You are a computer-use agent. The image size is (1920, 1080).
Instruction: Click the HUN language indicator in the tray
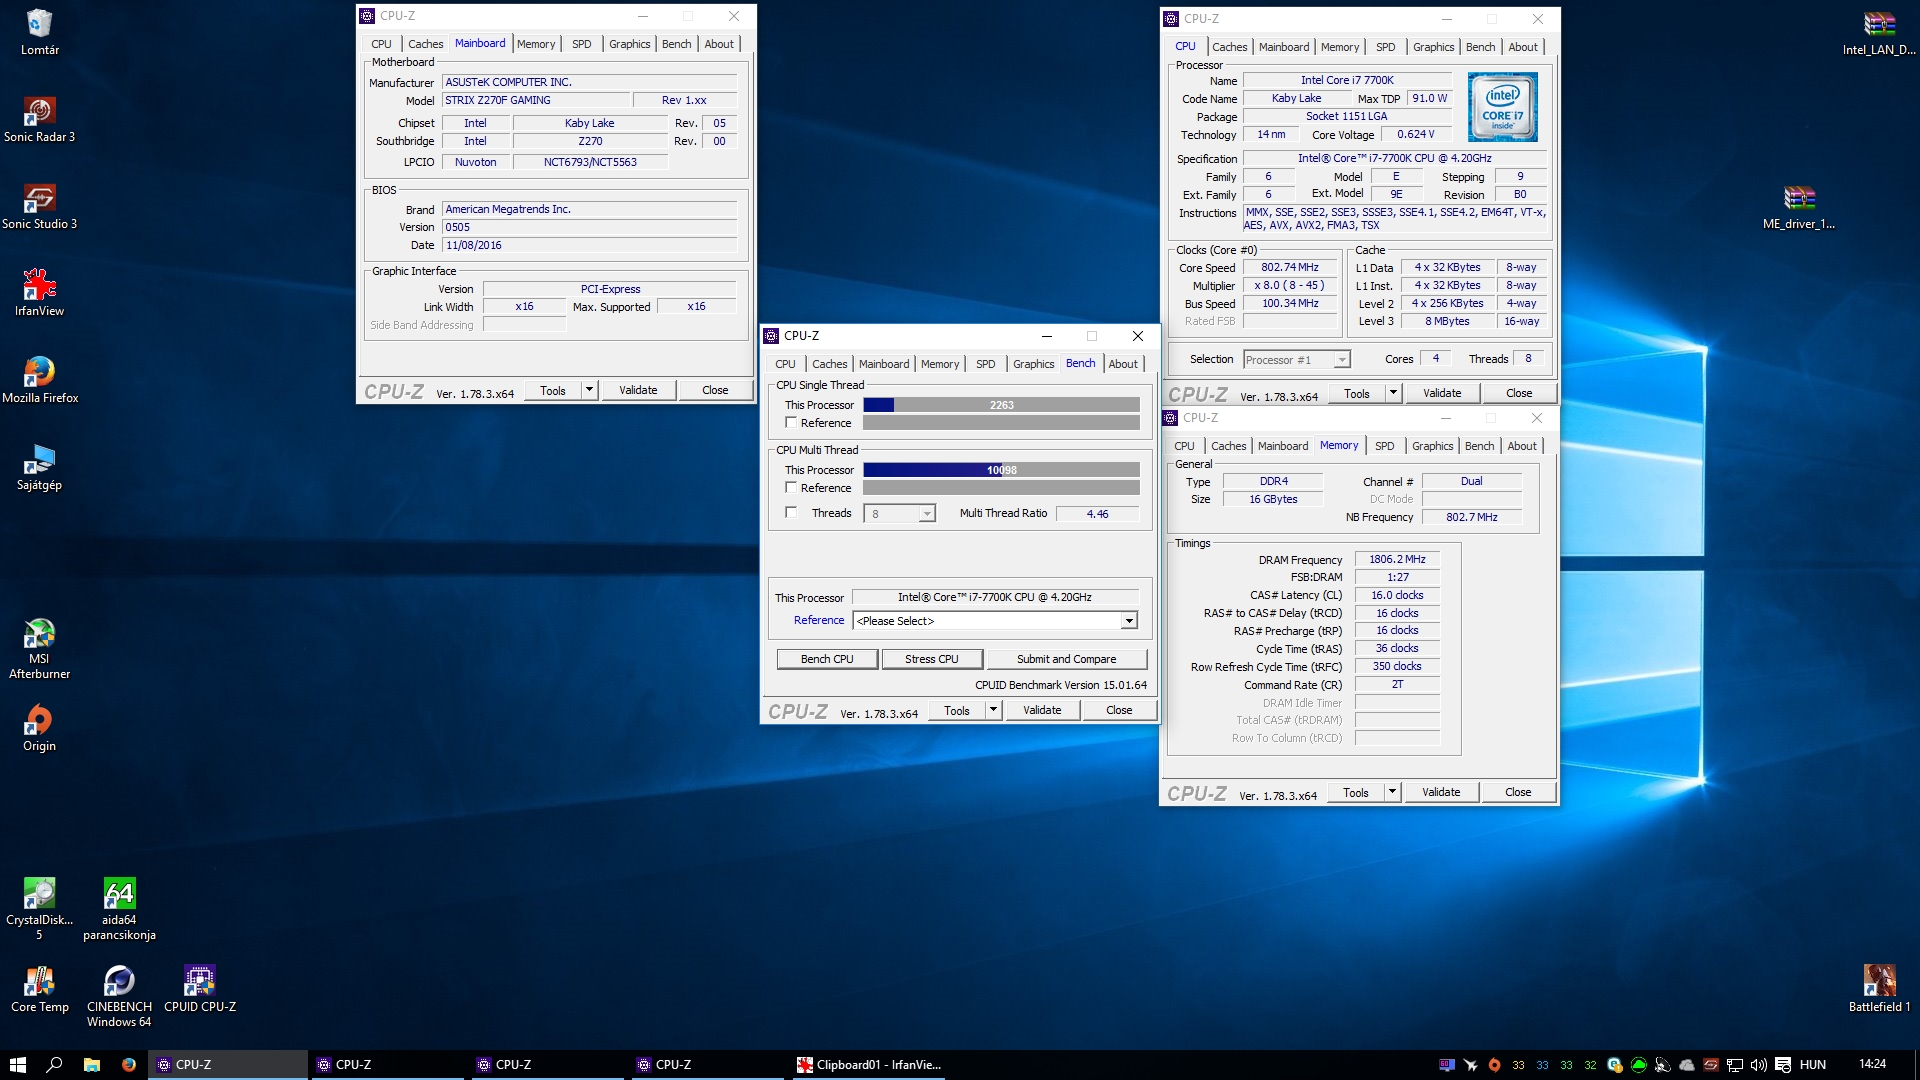[x=1812, y=1064]
